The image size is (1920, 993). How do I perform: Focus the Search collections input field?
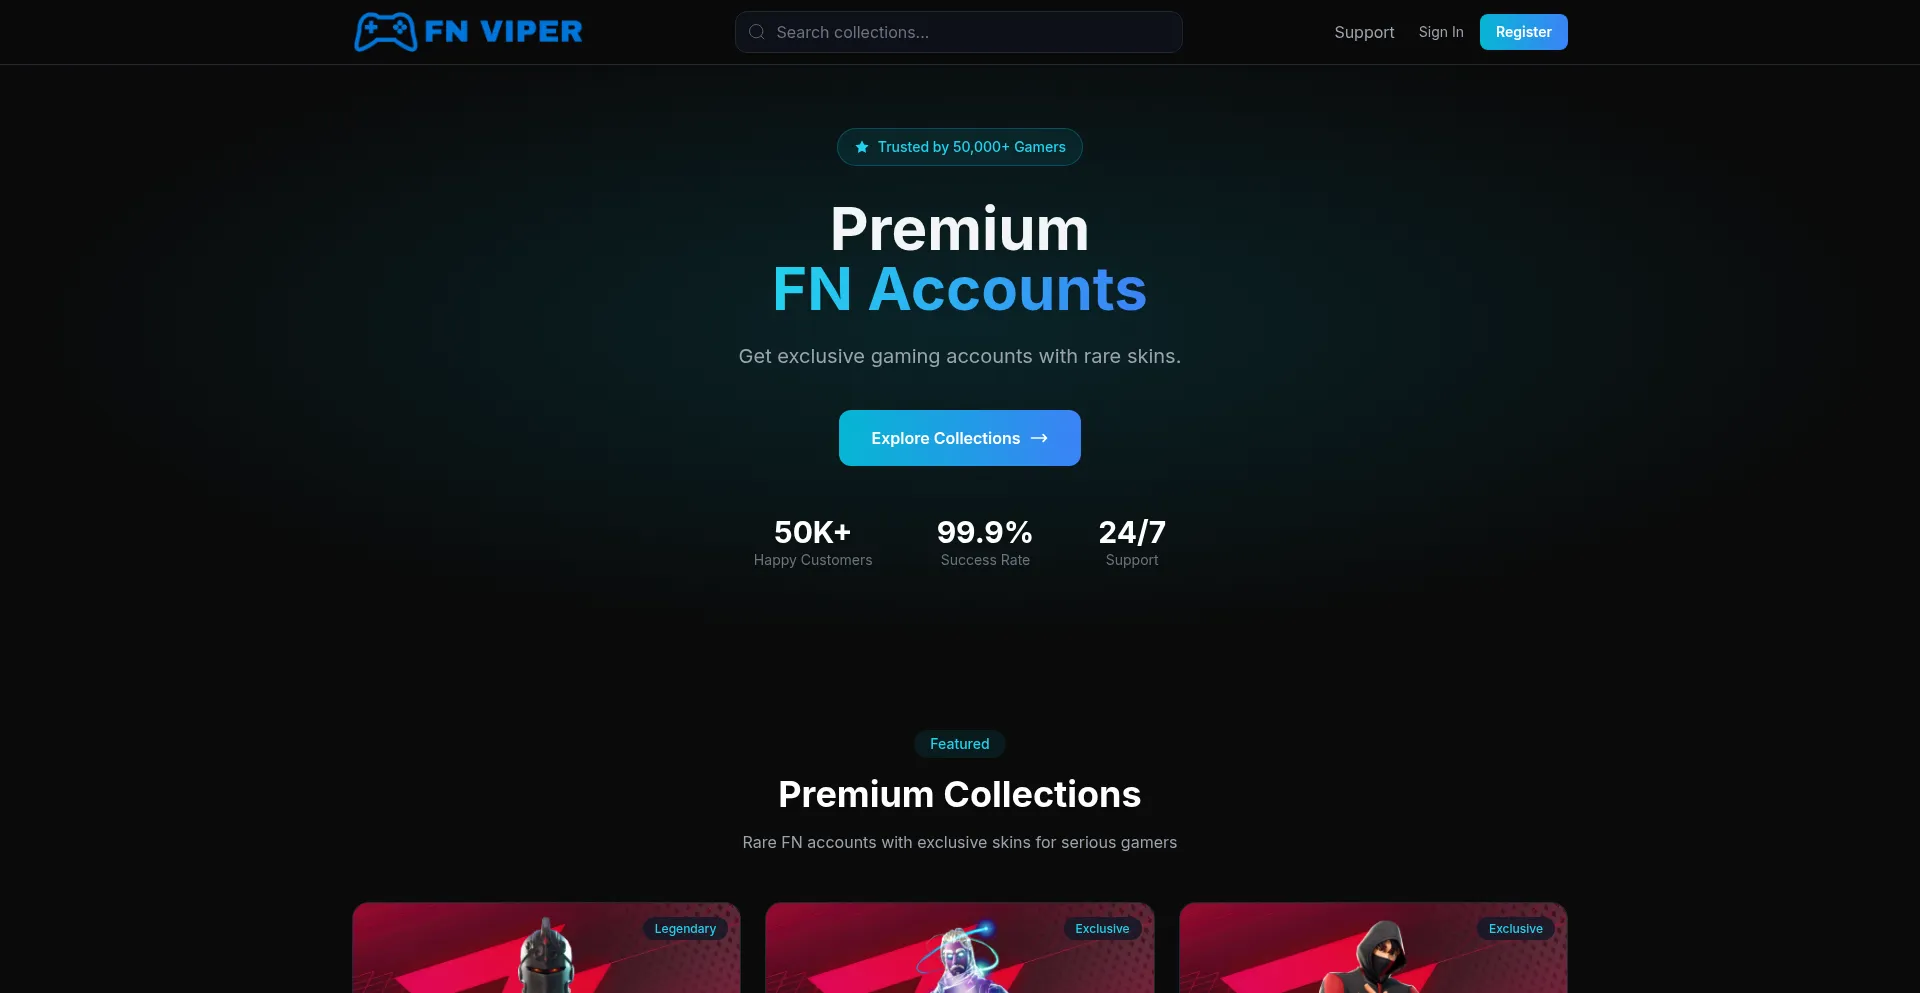958,32
